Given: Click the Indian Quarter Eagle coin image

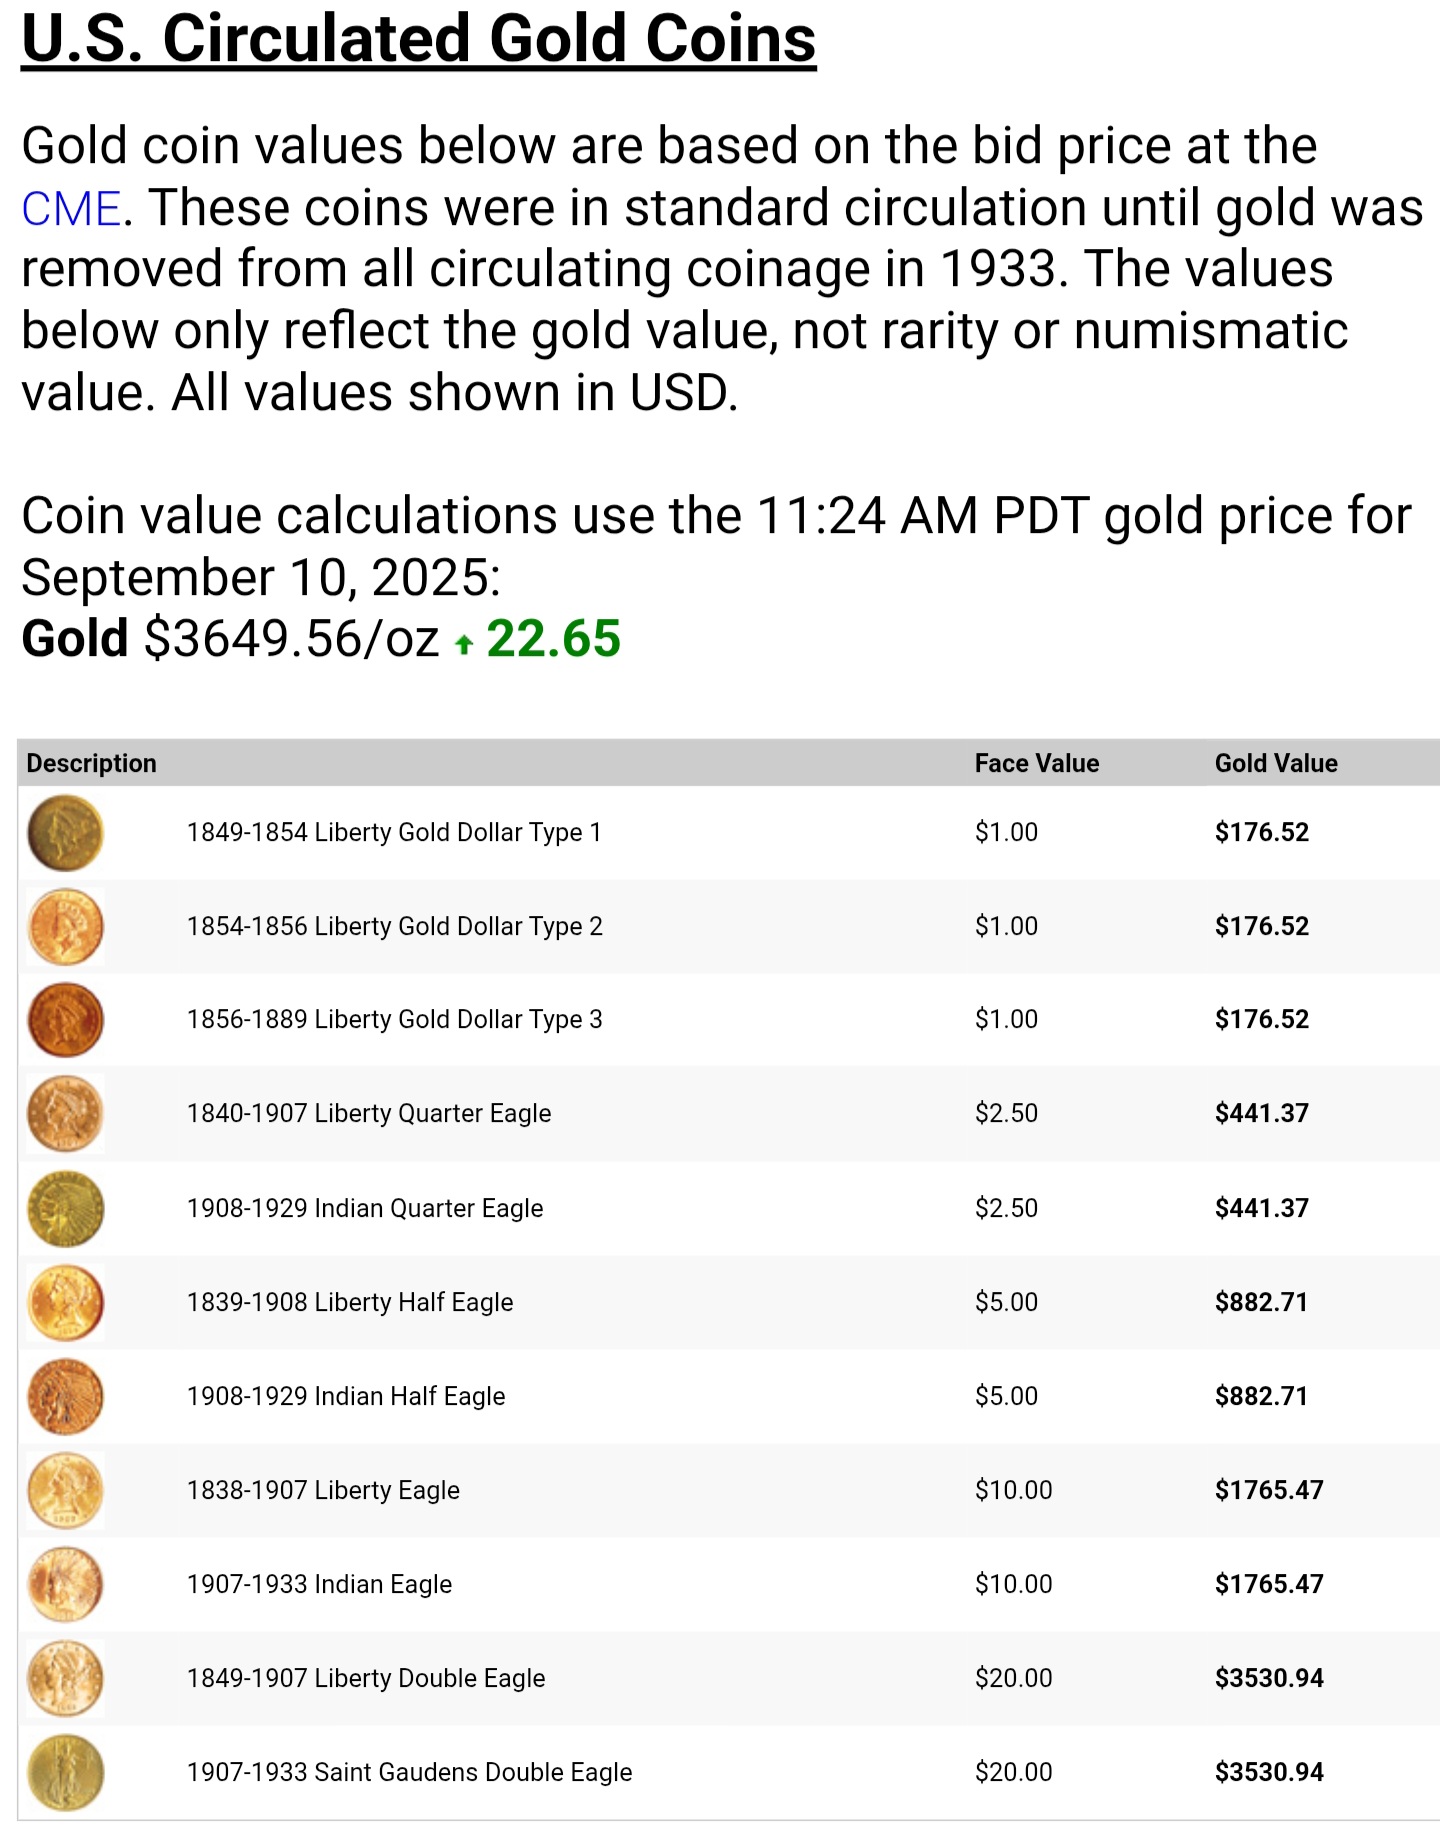Looking at the screenshot, I should click(x=65, y=1209).
